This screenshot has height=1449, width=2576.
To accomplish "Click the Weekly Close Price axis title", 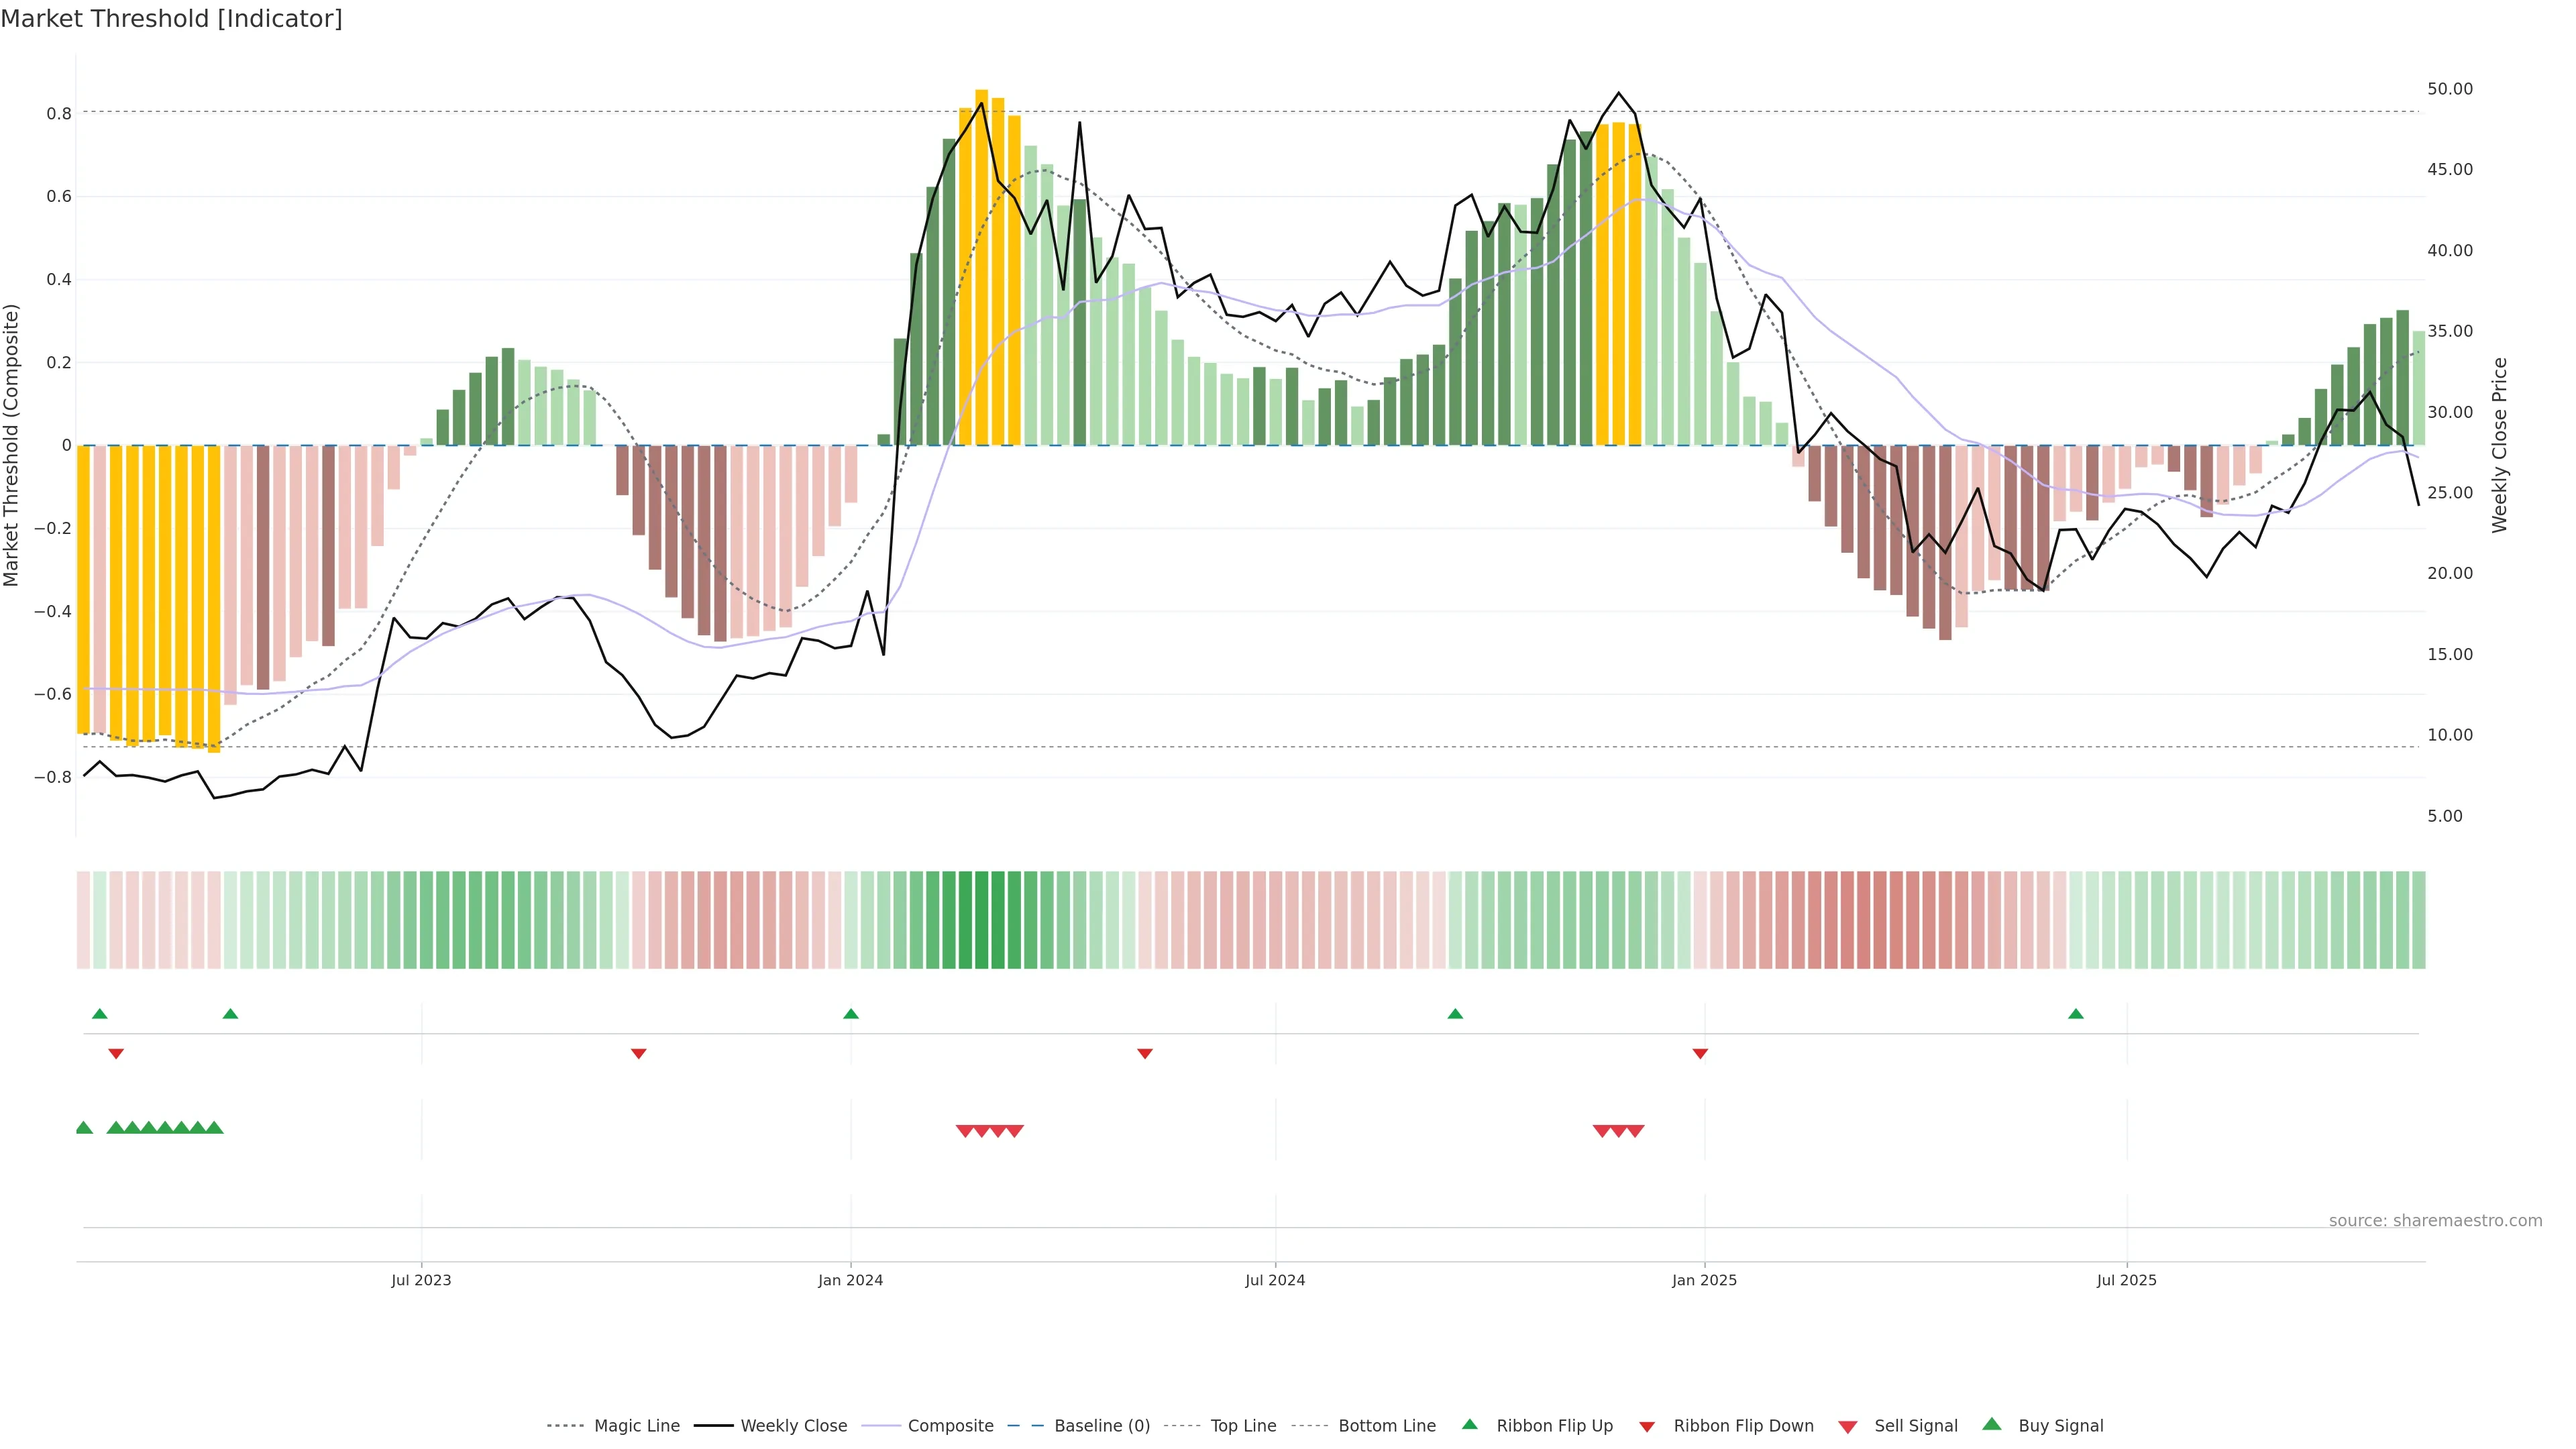I will coord(2499,445).
